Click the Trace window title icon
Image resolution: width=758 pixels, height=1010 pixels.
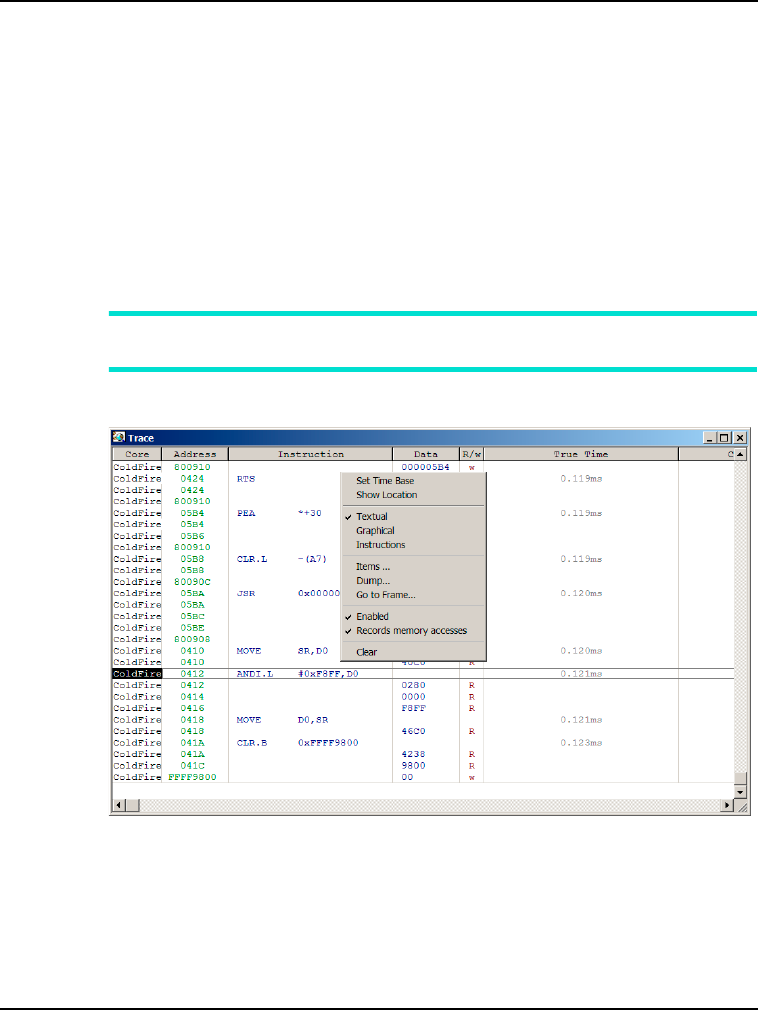[x=118, y=437]
